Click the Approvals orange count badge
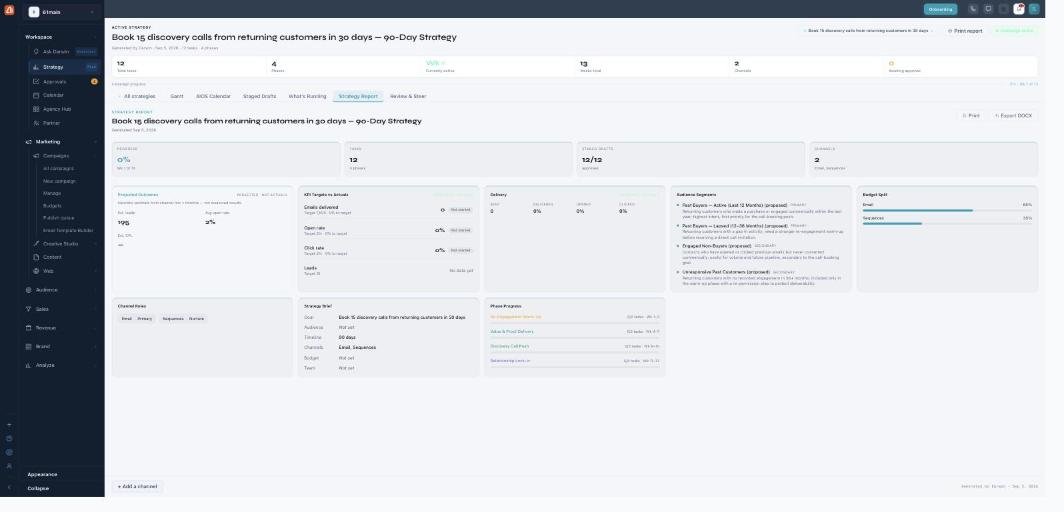The height and width of the screenshot is (512, 1064). [x=94, y=81]
